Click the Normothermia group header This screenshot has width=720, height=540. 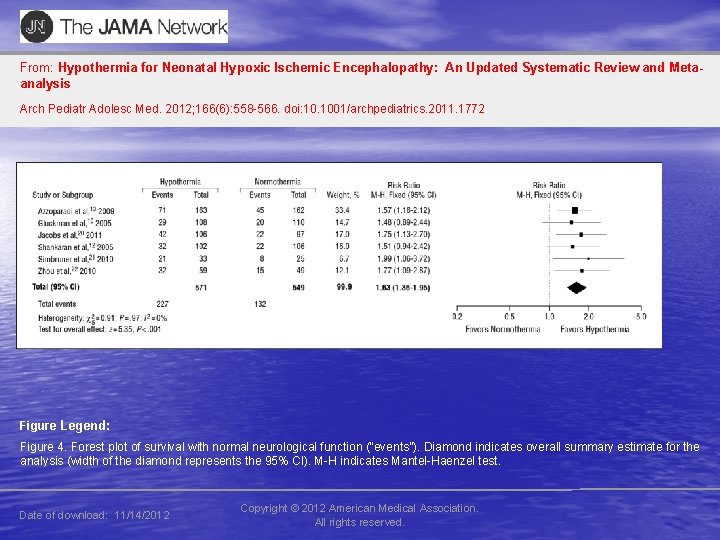277,181
